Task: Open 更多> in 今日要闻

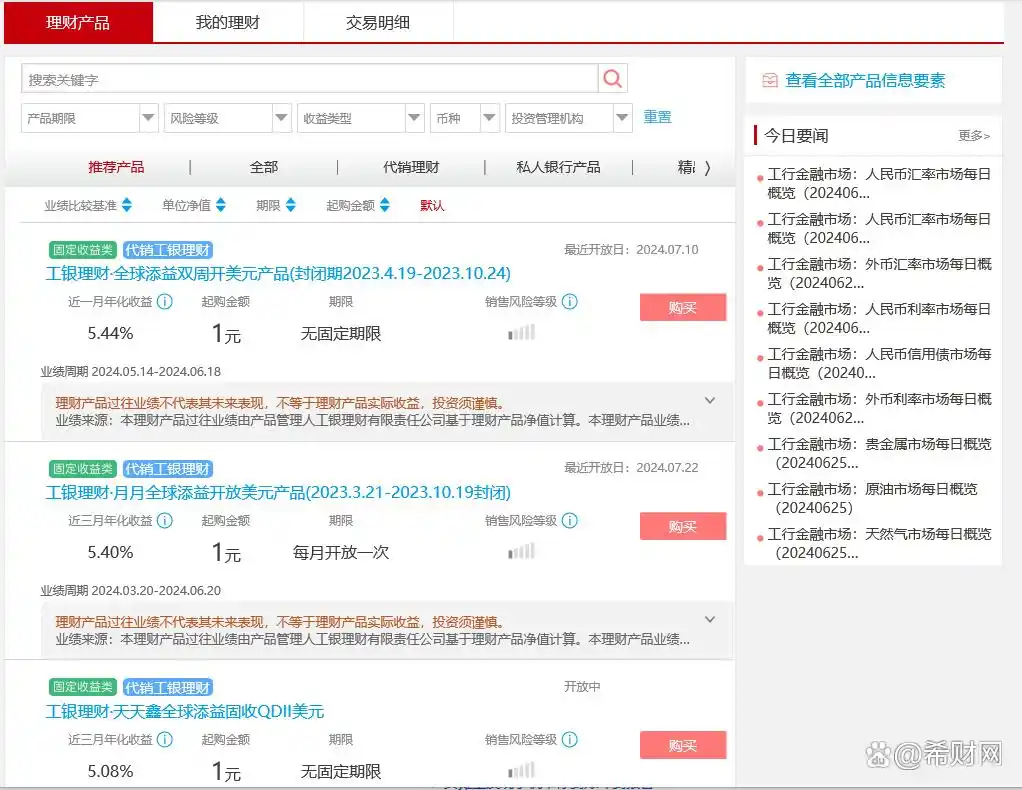Action: pos(973,135)
